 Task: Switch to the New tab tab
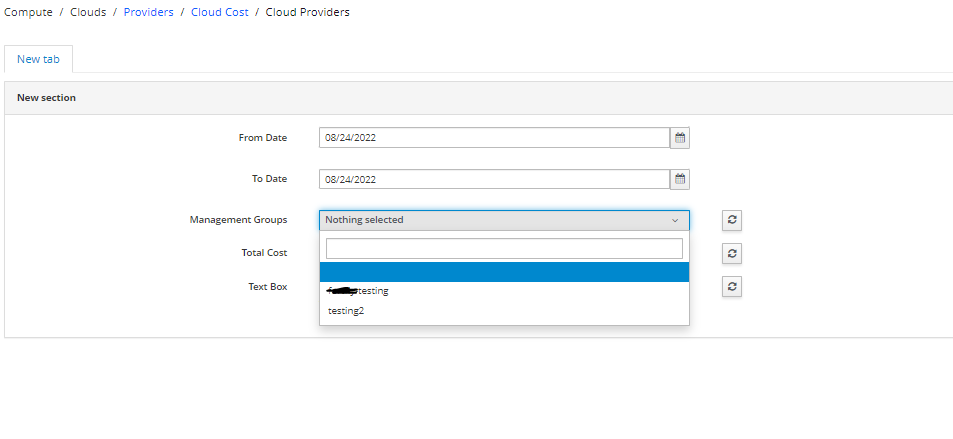(38, 59)
